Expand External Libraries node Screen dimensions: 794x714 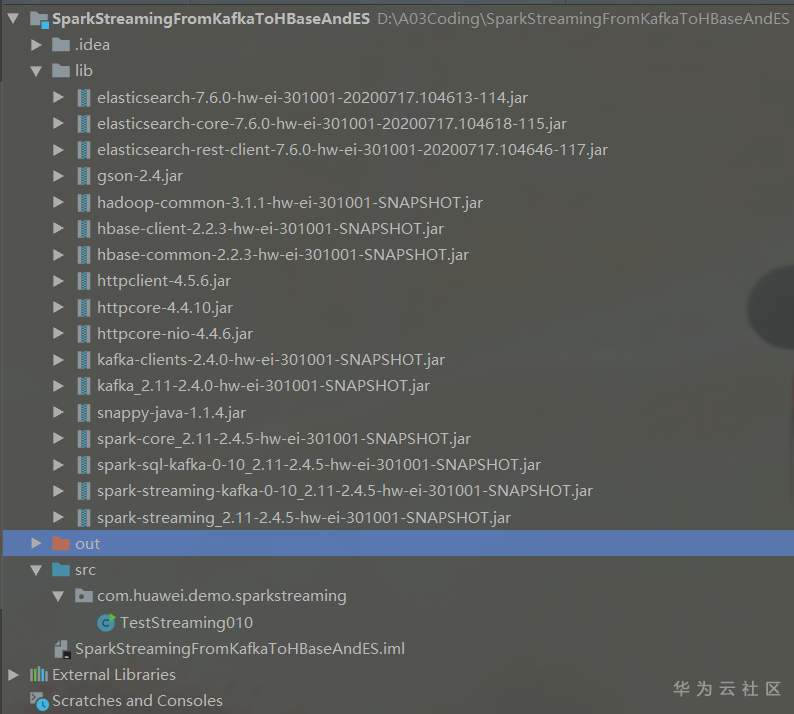pos(14,675)
